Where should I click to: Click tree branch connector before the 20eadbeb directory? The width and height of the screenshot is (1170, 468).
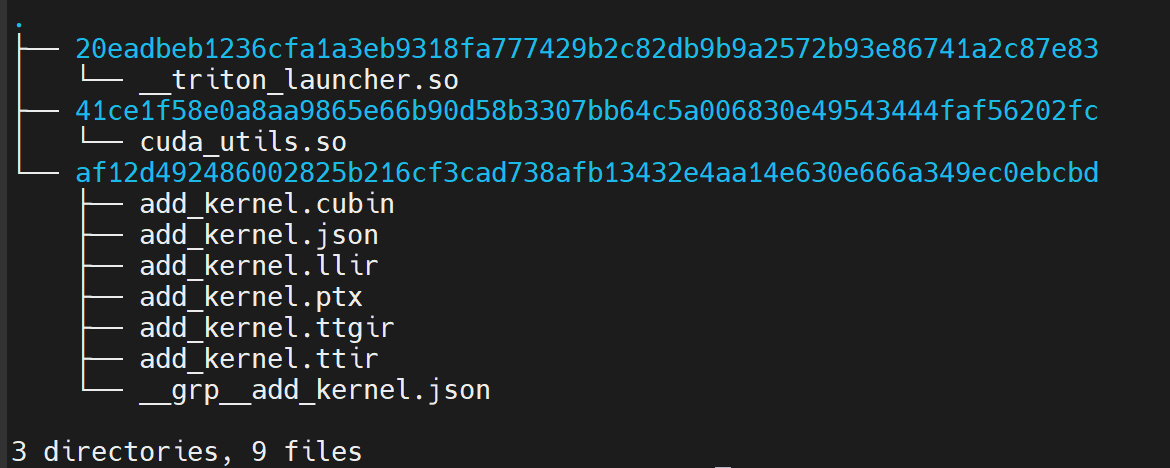click(37, 49)
